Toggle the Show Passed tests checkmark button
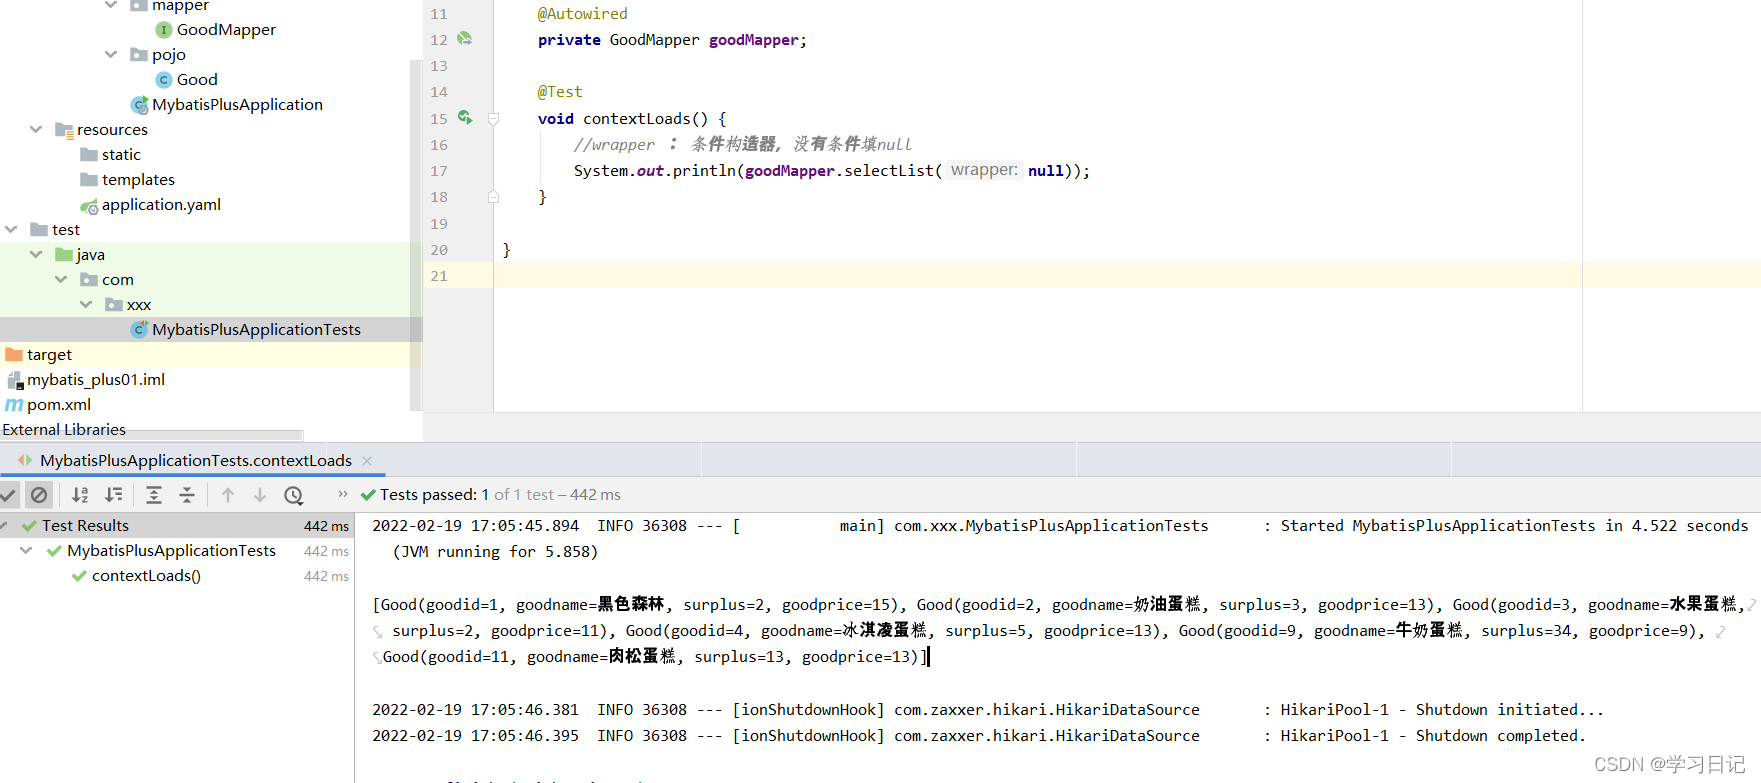 pyautogui.click(x=8, y=495)
